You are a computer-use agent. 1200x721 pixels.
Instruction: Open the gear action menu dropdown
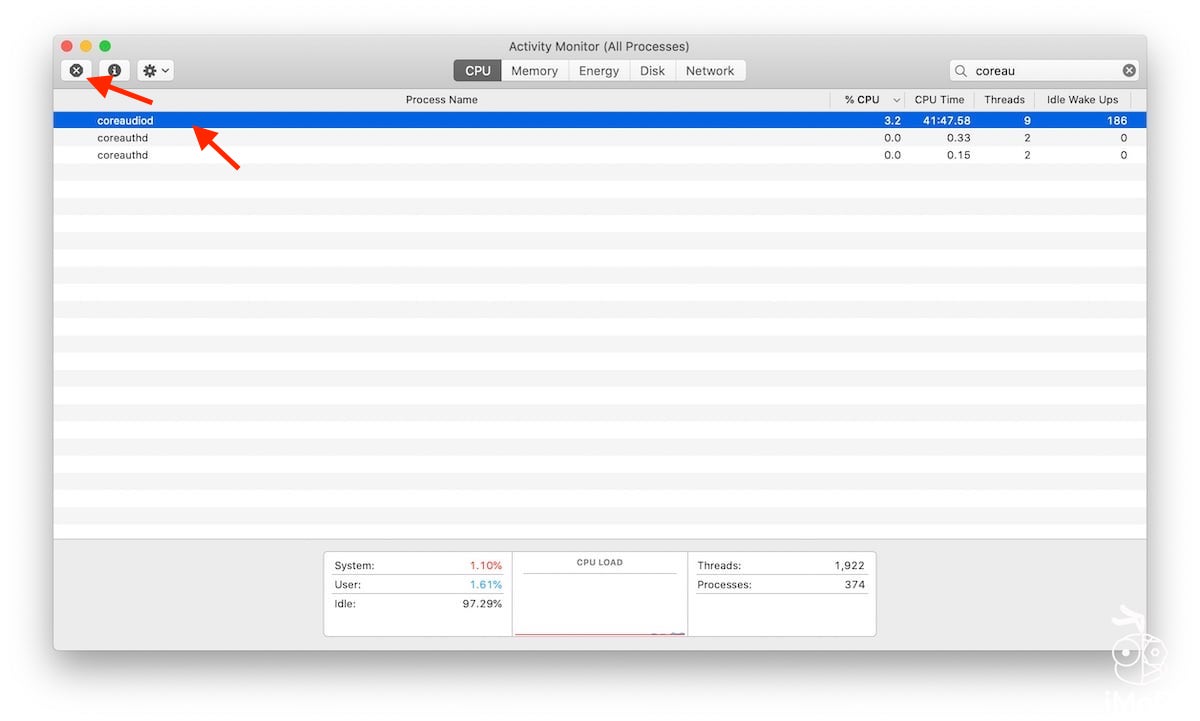click(x=155, y=71)
